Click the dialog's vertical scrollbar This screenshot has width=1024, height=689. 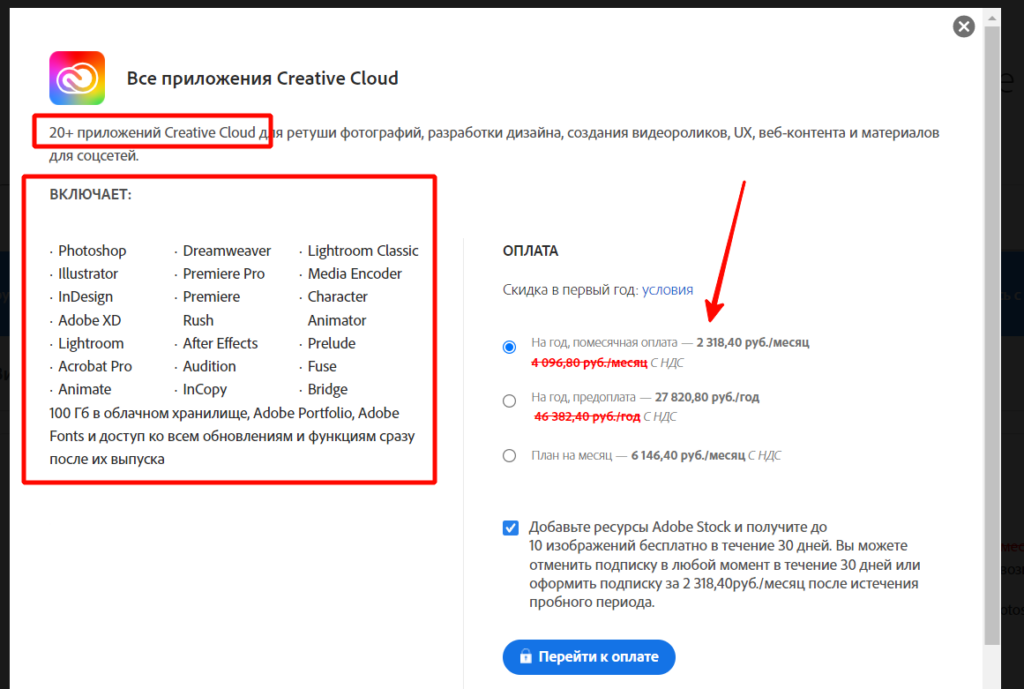tap(991, 300)
